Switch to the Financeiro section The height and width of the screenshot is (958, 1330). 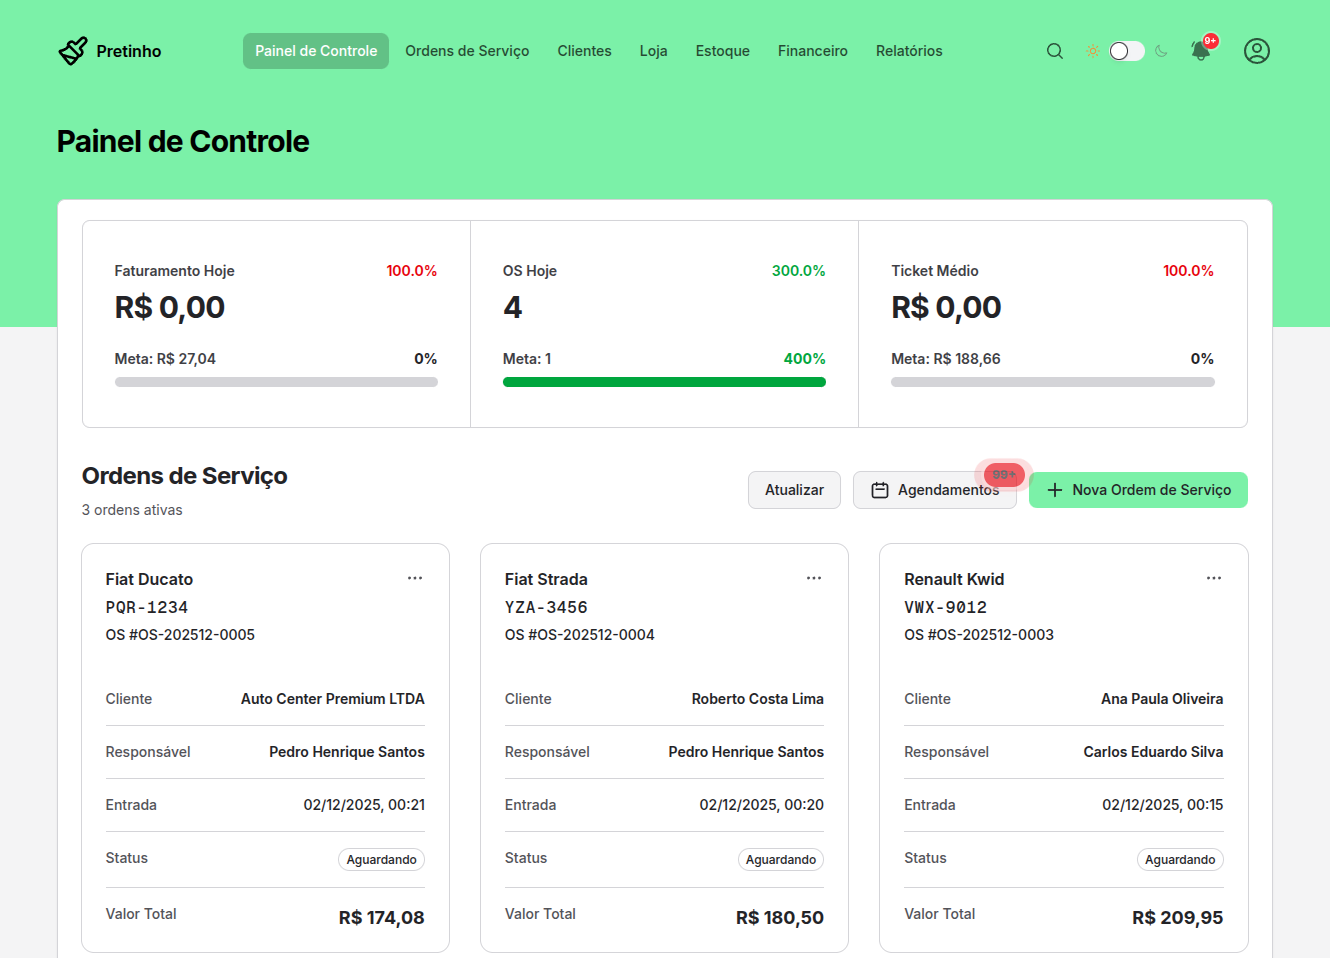[812, 51]
